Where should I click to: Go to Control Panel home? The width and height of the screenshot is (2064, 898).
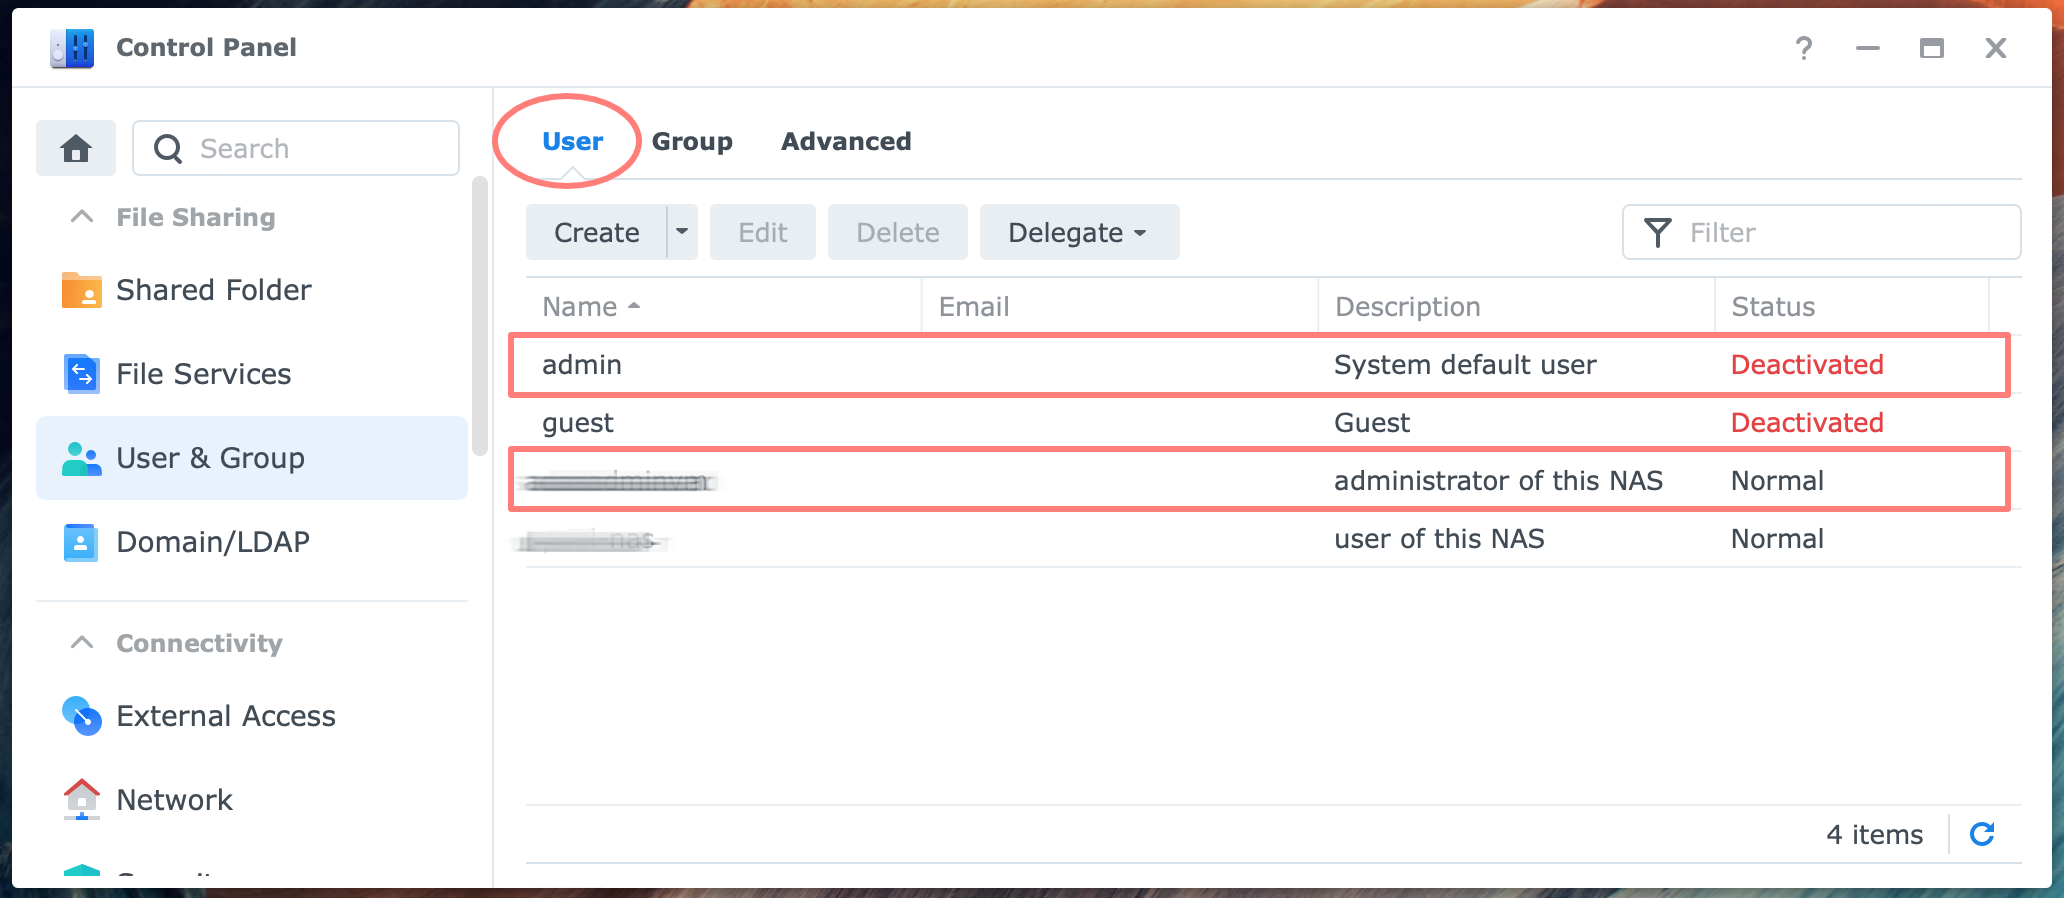(x=76, y=148)
